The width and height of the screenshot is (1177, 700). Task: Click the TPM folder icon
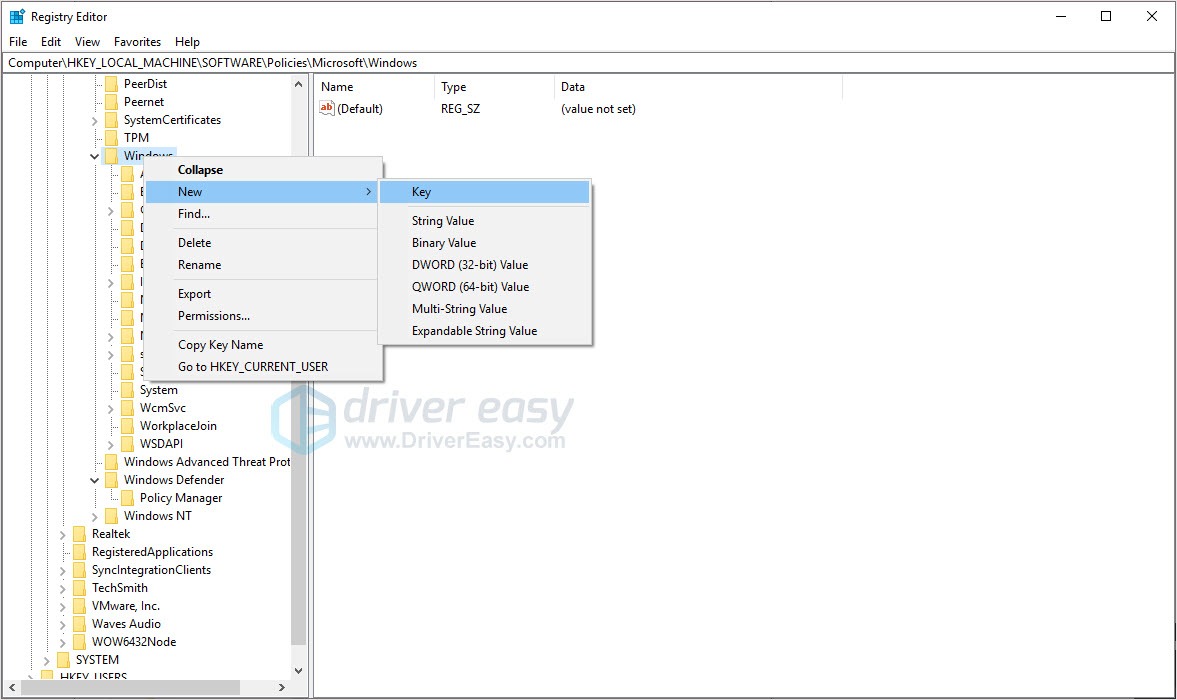[x=111, y=137]
